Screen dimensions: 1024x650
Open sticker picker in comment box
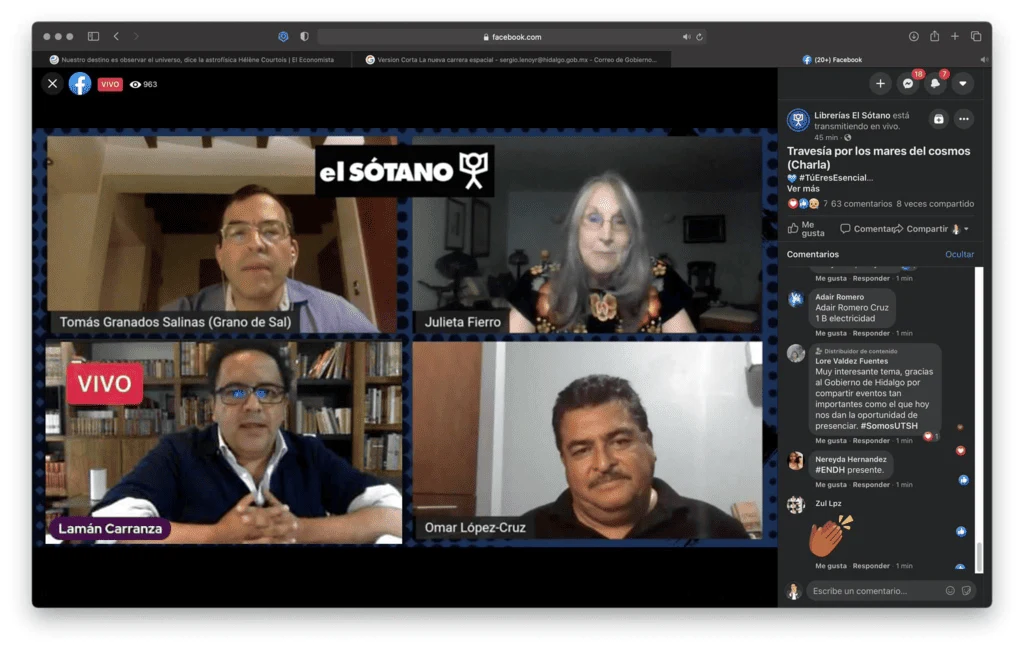[967, 591]
